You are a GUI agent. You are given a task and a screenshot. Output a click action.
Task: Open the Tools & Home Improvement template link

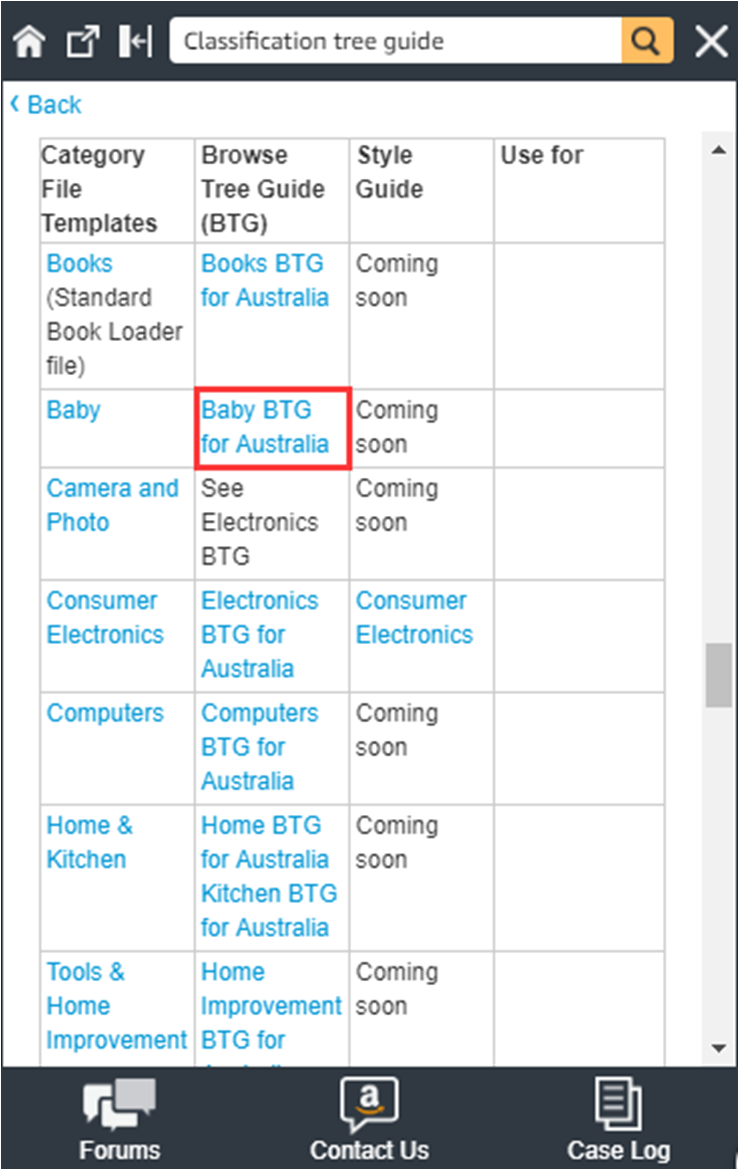[116, 1006]
